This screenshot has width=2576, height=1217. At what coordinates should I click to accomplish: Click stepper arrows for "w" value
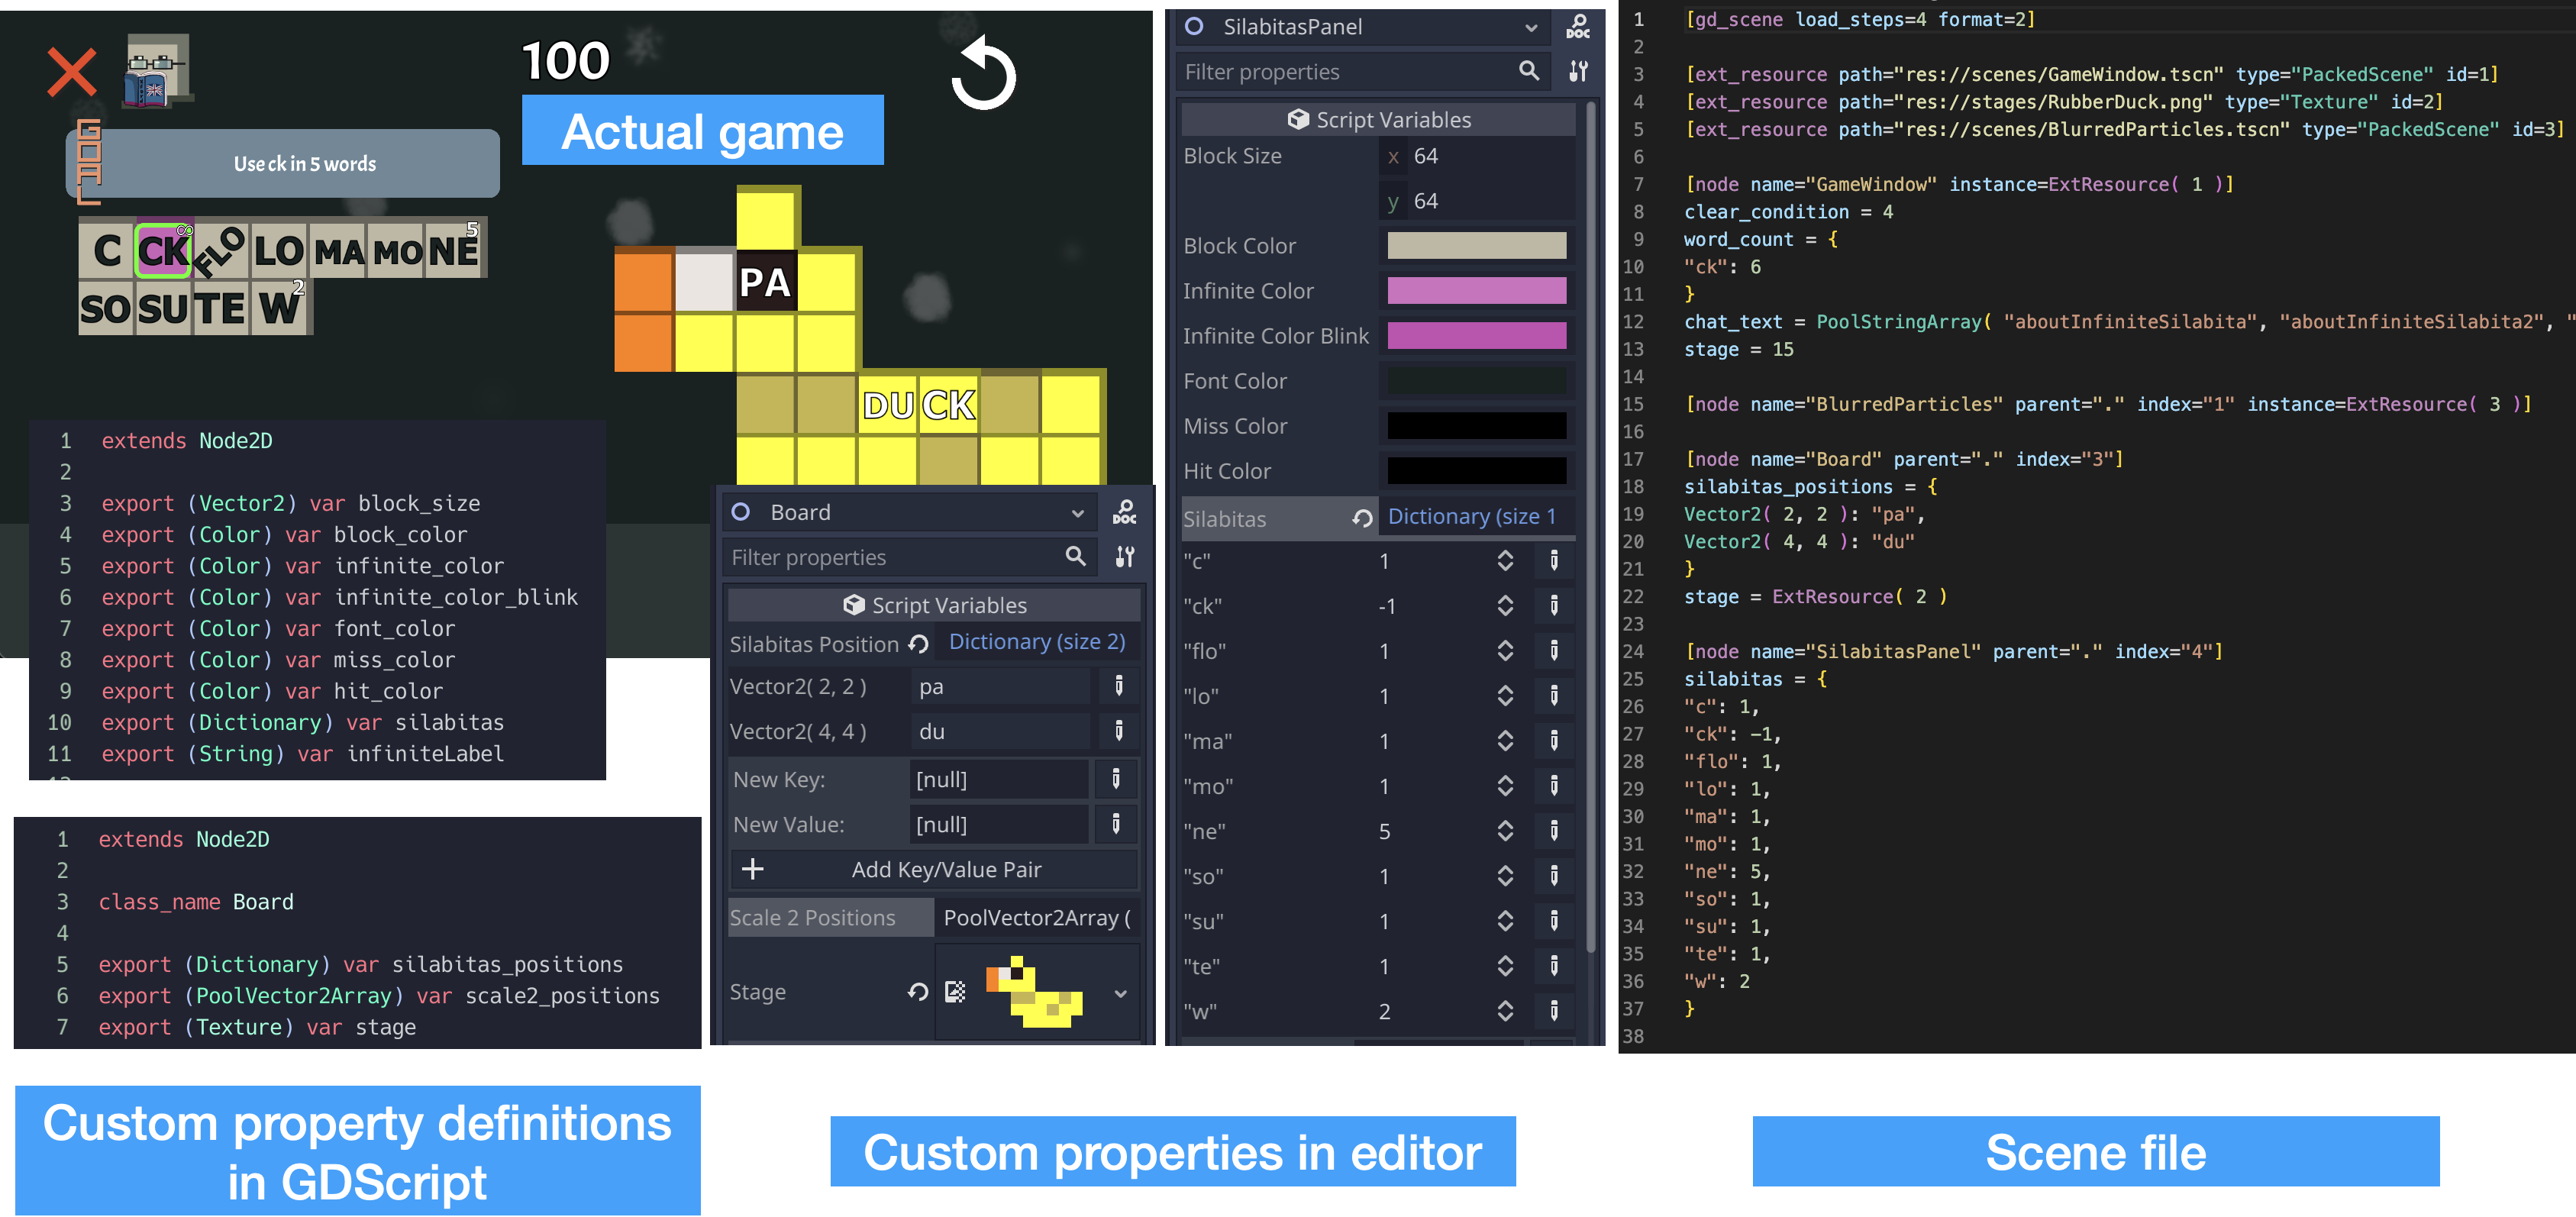click(1505, 1011)
